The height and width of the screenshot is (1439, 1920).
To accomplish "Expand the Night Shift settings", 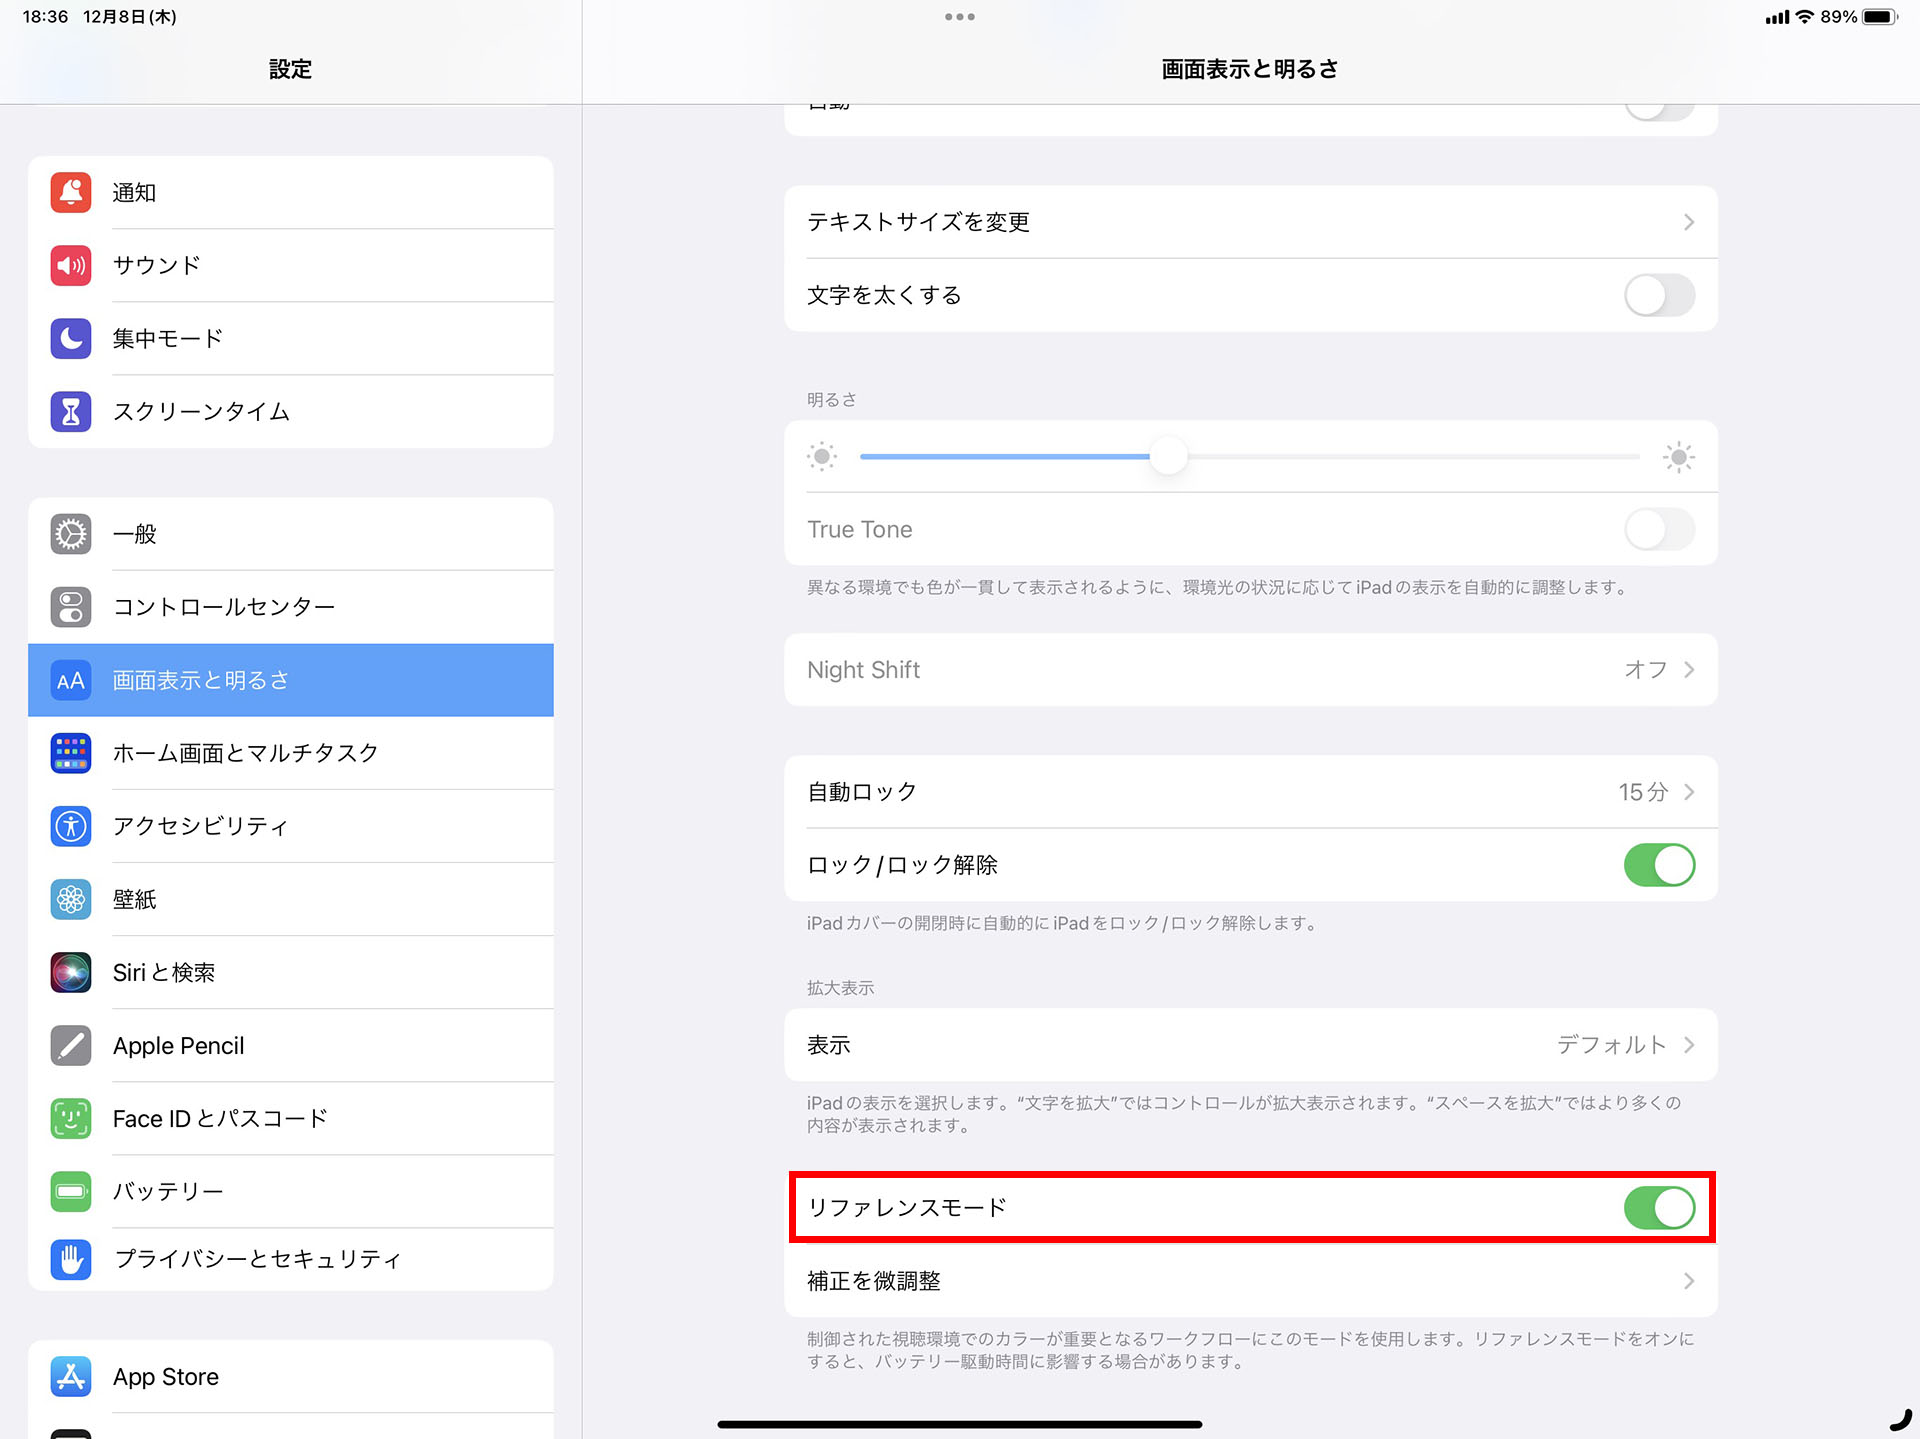I will [1250, 669].
